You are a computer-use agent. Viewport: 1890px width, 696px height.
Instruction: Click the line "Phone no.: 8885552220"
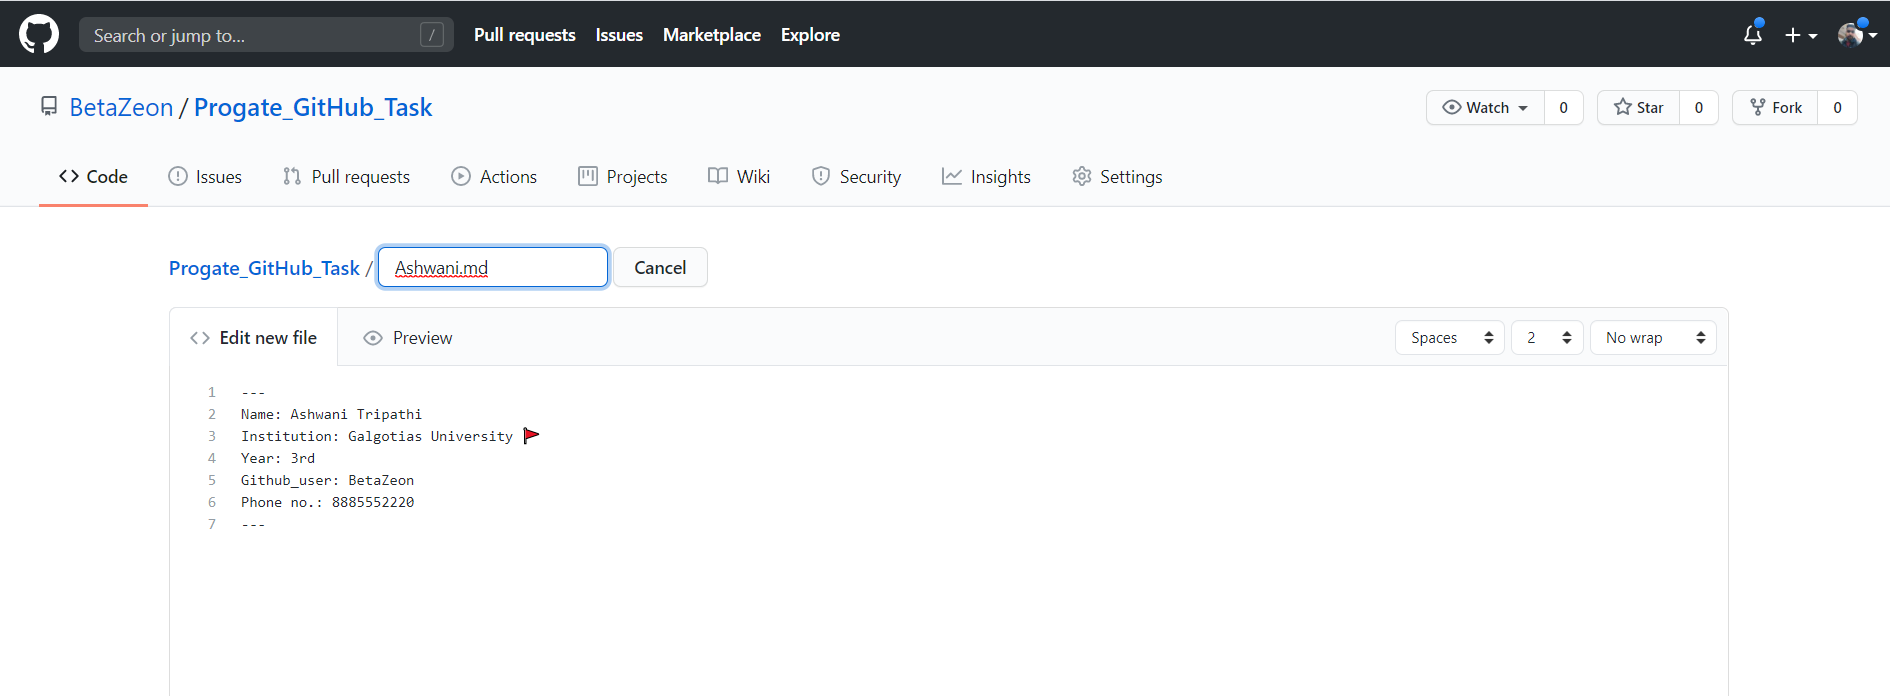(327, 502)
